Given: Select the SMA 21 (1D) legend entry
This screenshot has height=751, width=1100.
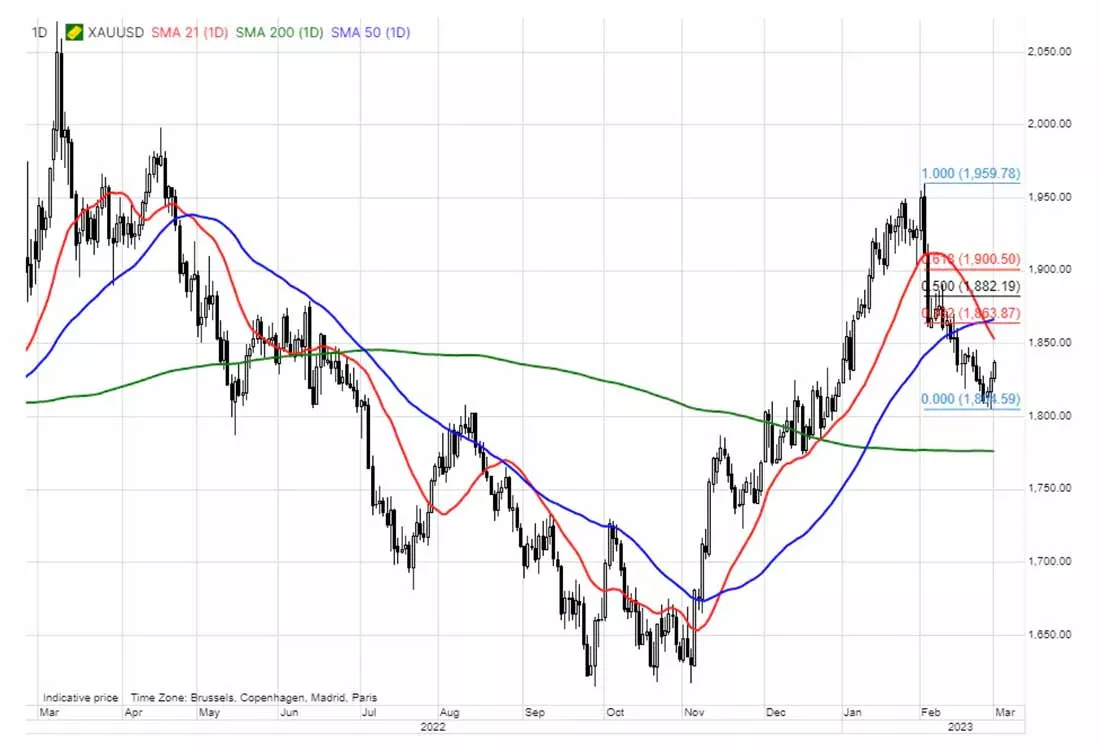Looking at the screenshot, I should (x=189, y=32).
